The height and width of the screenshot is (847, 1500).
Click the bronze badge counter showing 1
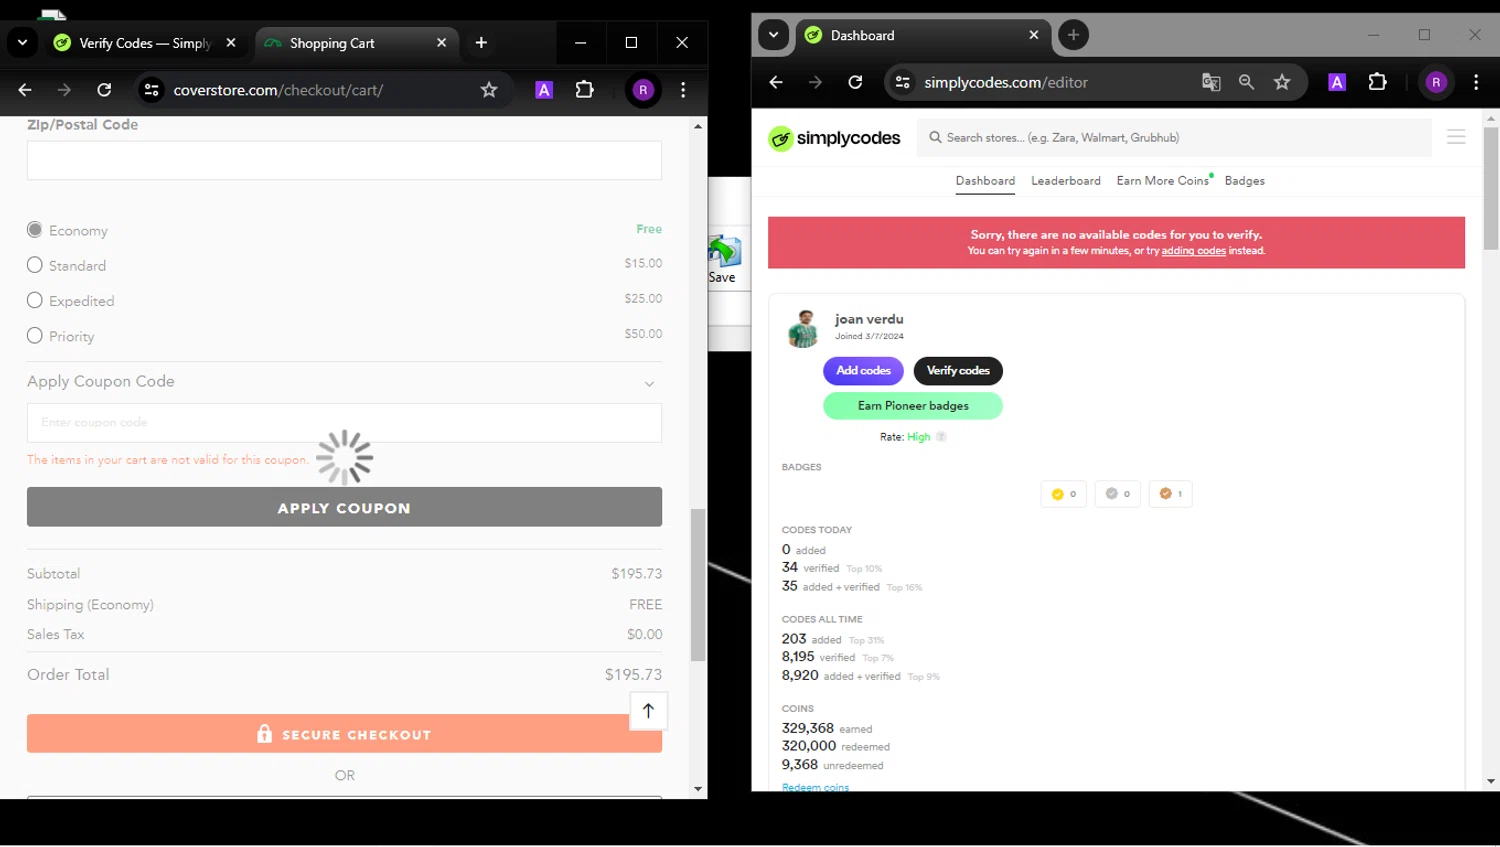tap(1170, 494)
